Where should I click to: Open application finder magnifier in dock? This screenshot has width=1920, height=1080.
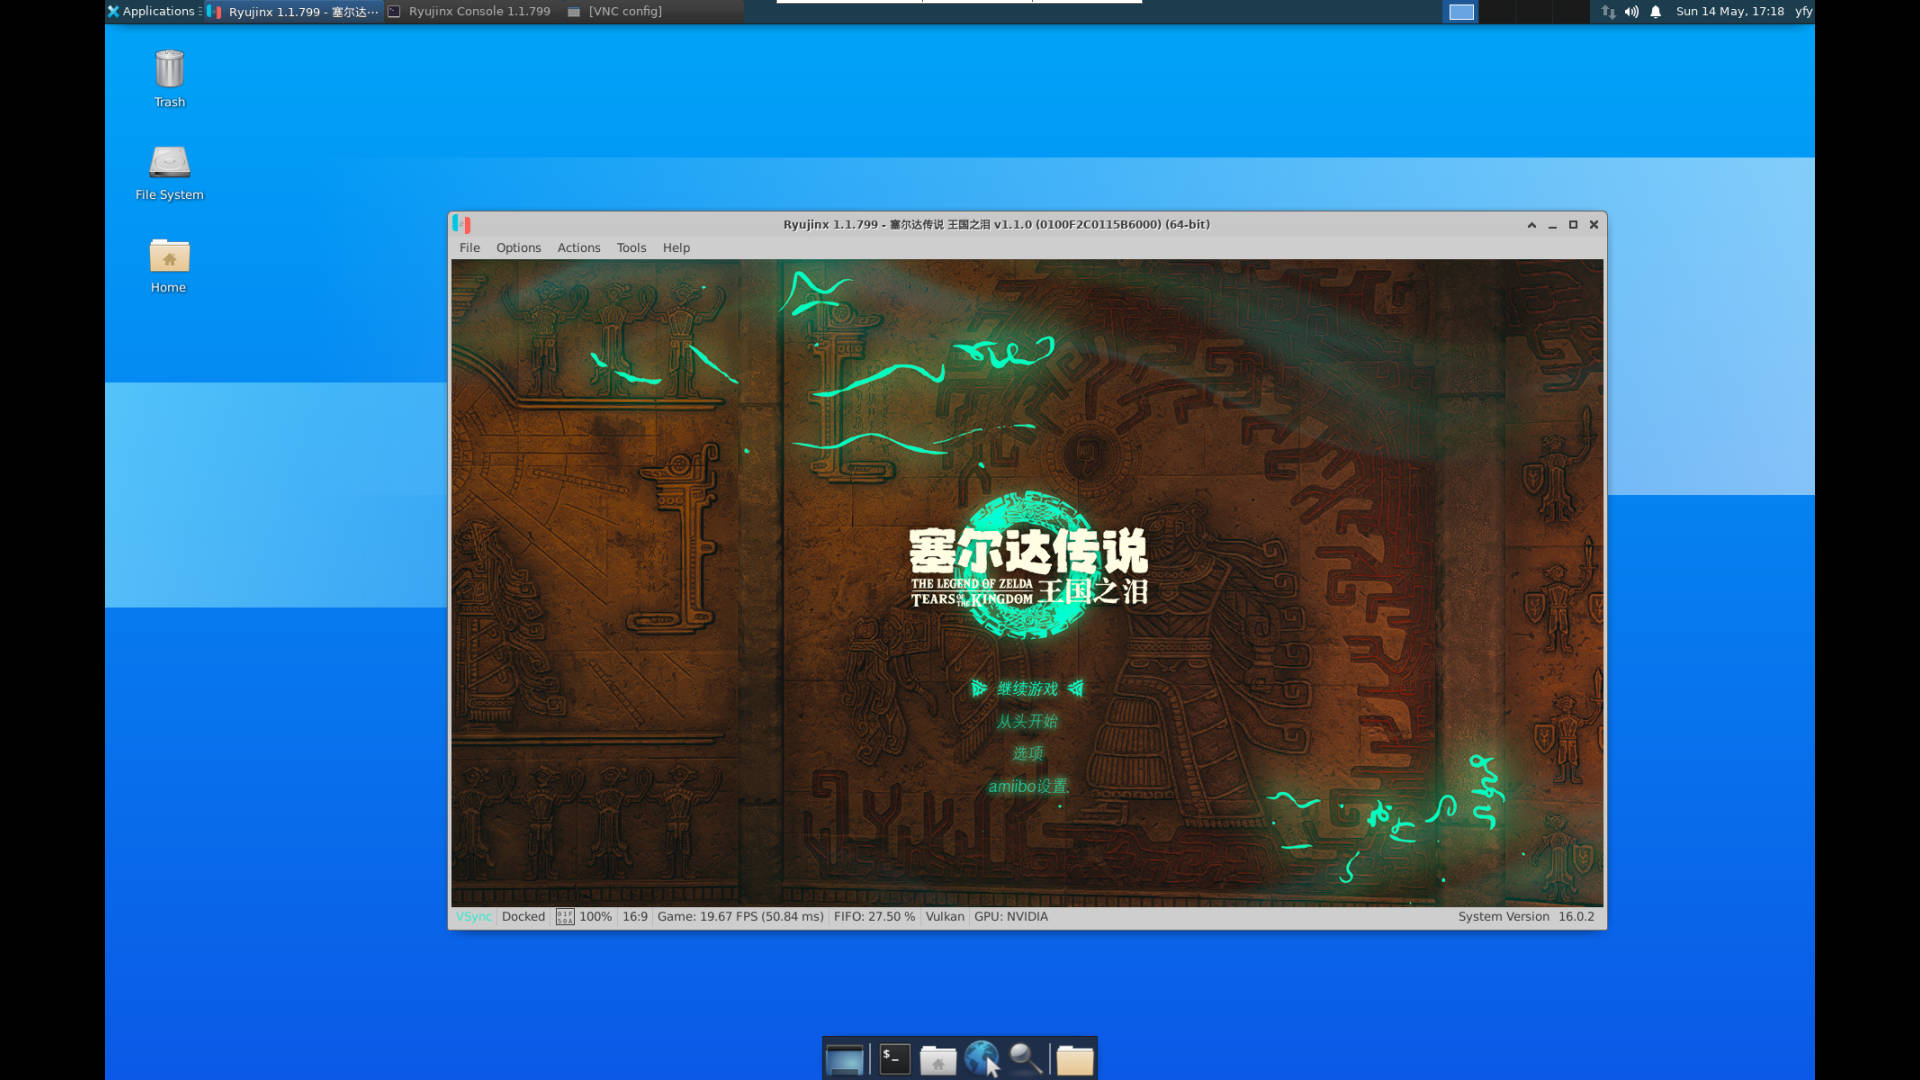pos(1025,1059)
